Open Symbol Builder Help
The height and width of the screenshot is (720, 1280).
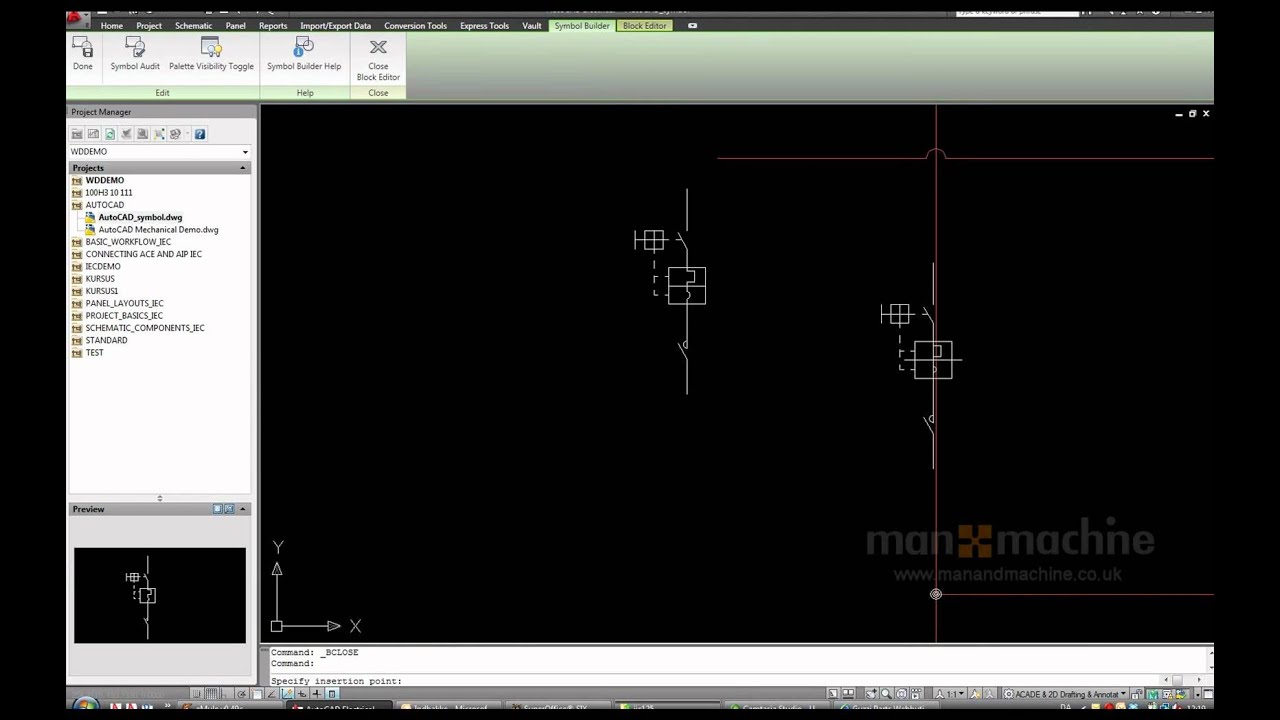click(304, 54)
